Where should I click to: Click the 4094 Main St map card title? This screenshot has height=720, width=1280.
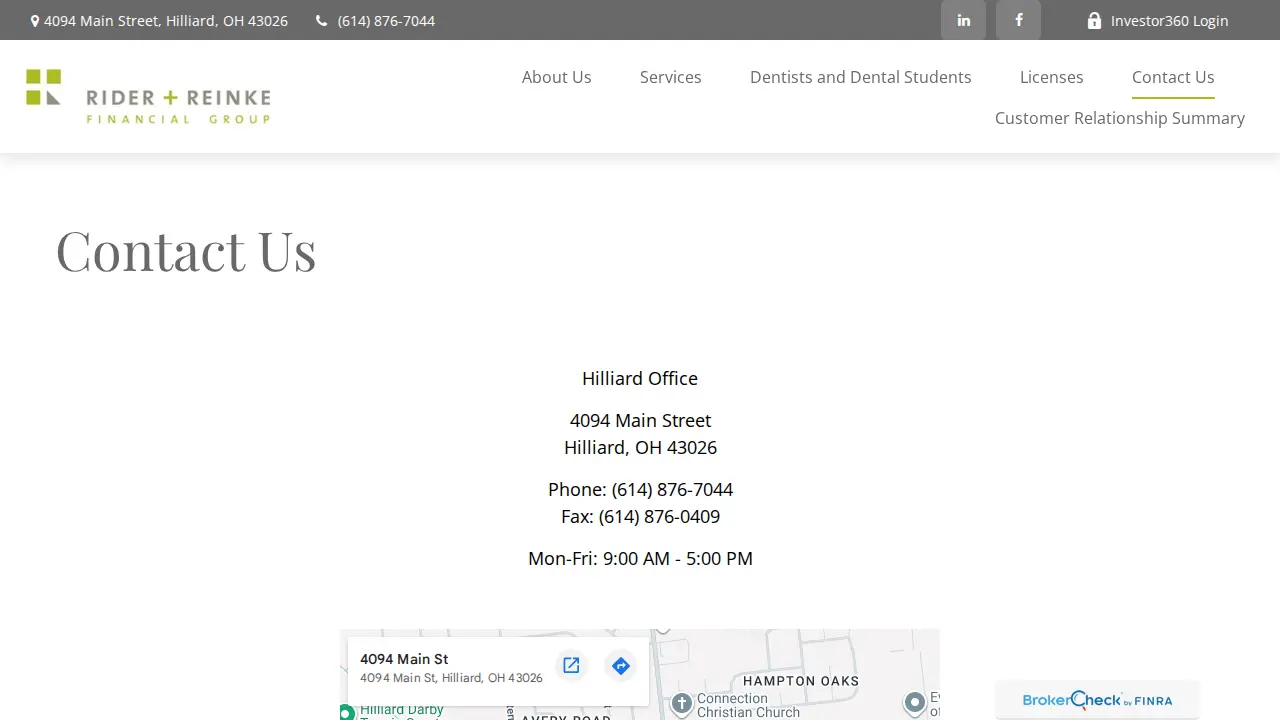click(404, 659)
